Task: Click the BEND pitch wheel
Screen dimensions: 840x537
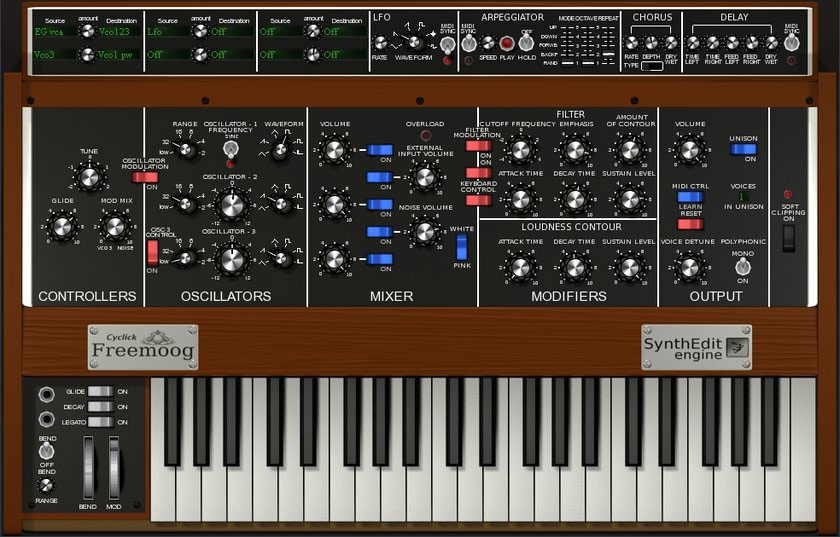Action: 88,468
